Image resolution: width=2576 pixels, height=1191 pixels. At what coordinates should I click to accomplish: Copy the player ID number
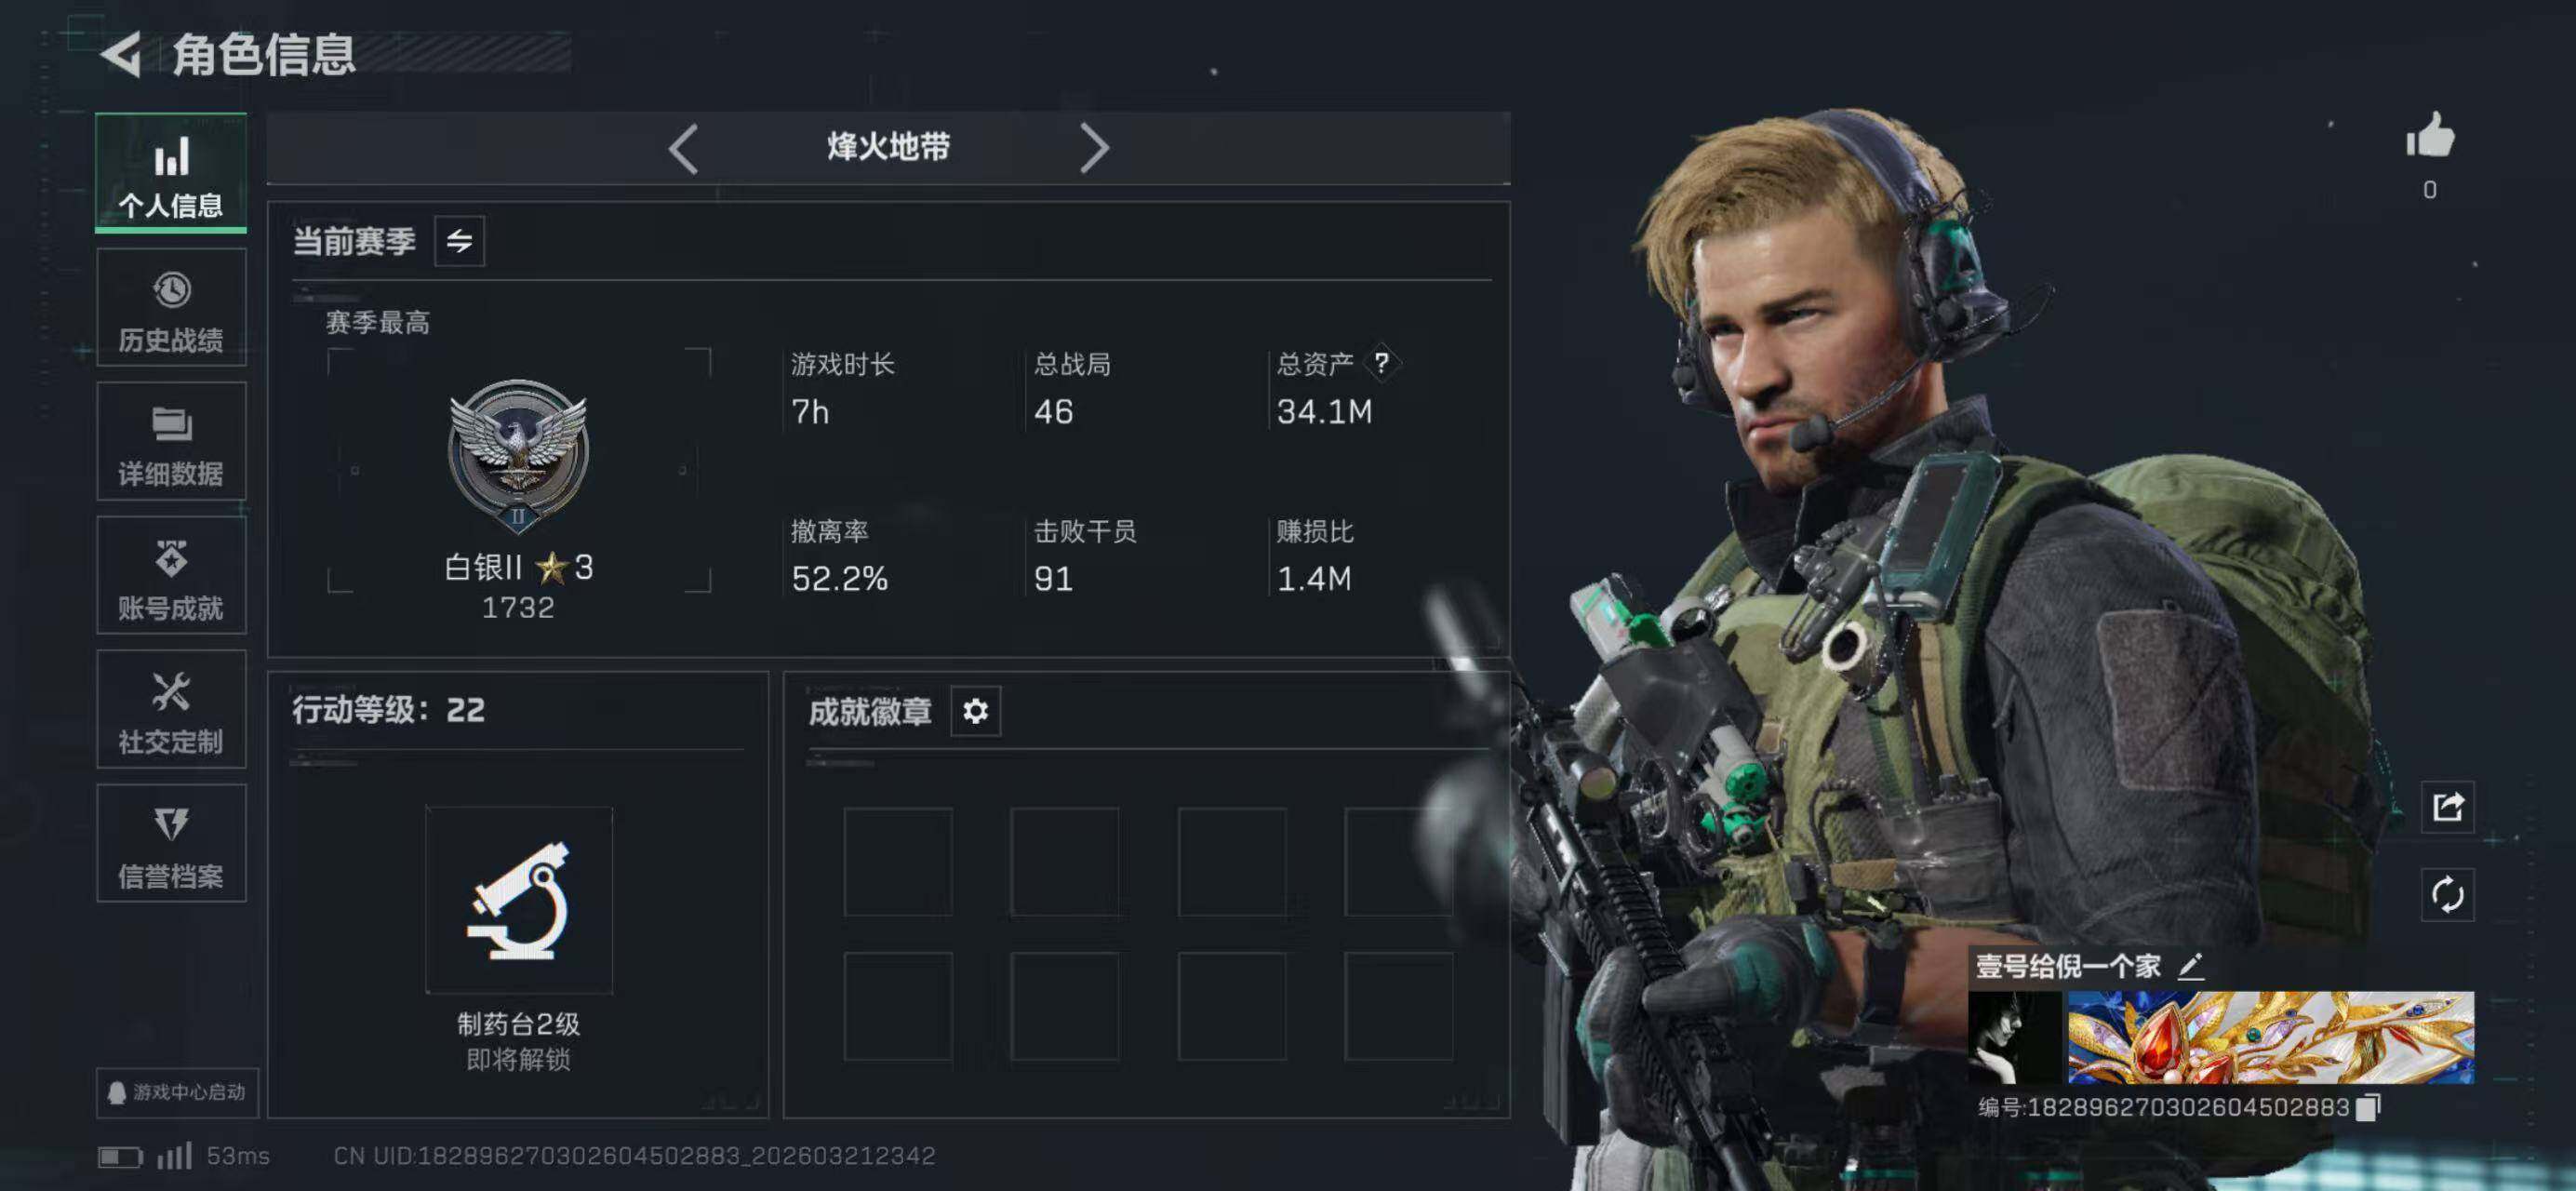[x=2368, y=1107]
